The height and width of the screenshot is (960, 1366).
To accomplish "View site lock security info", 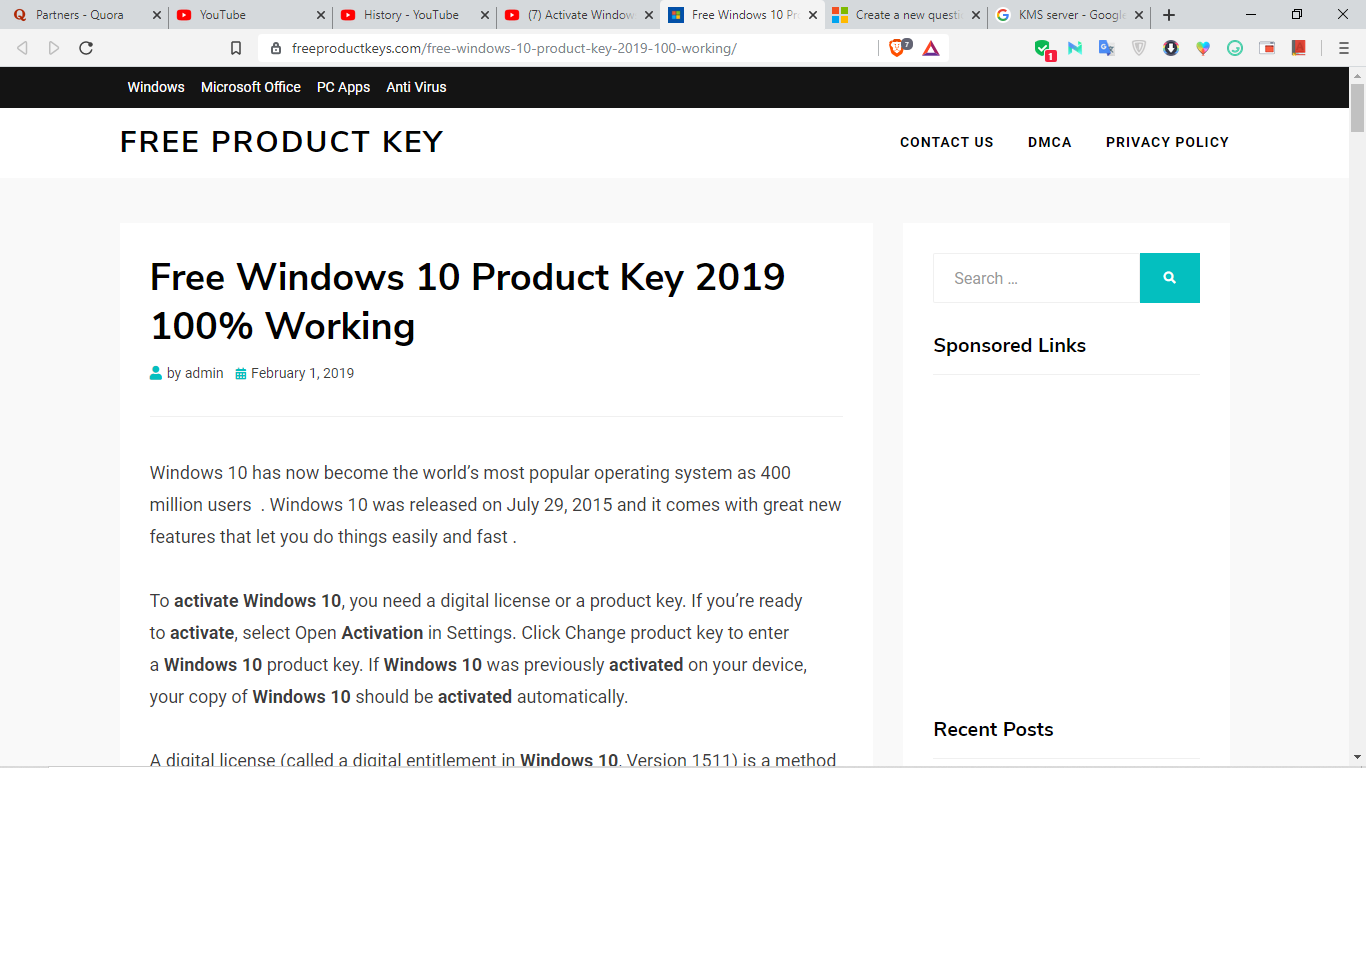I will click(276, 48).
